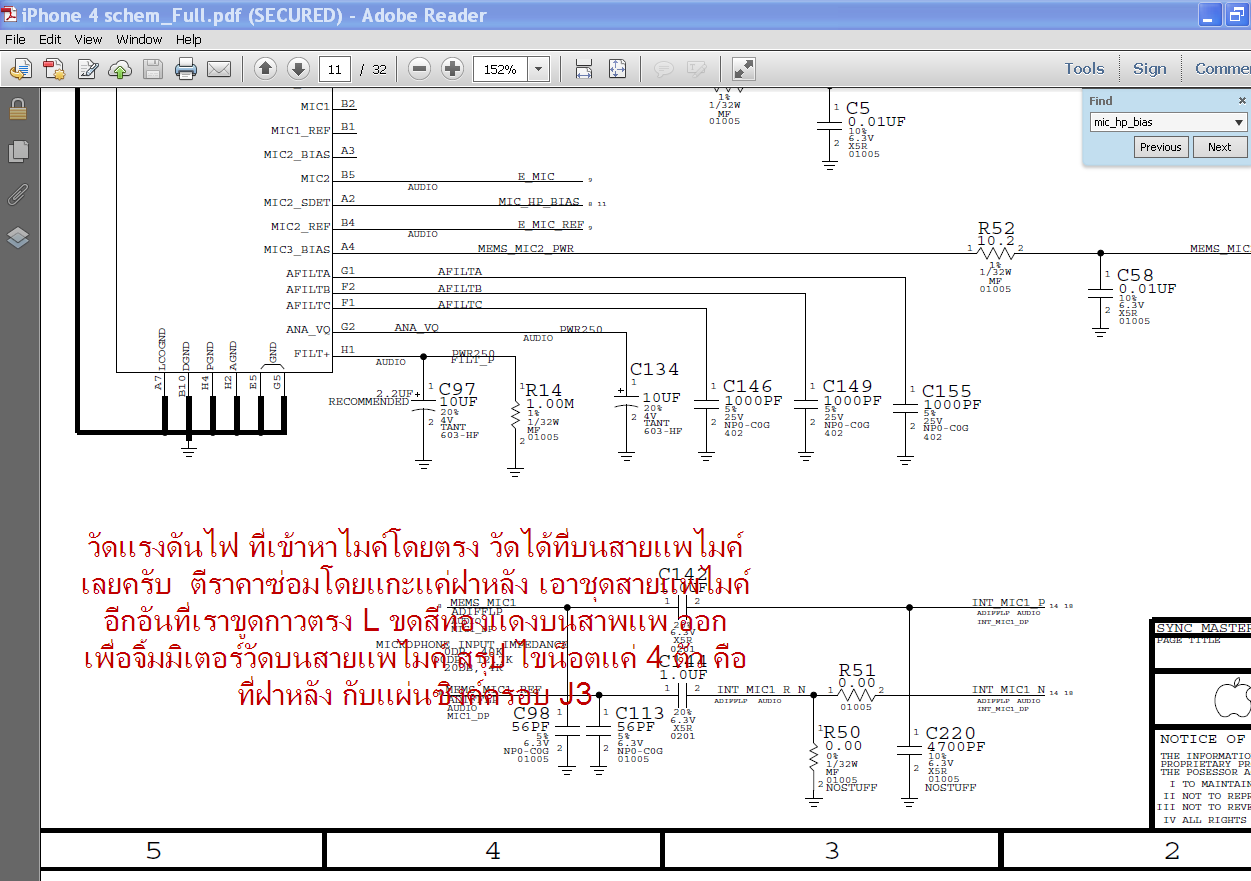Click the C58 capacitor label

point(1135,275)
